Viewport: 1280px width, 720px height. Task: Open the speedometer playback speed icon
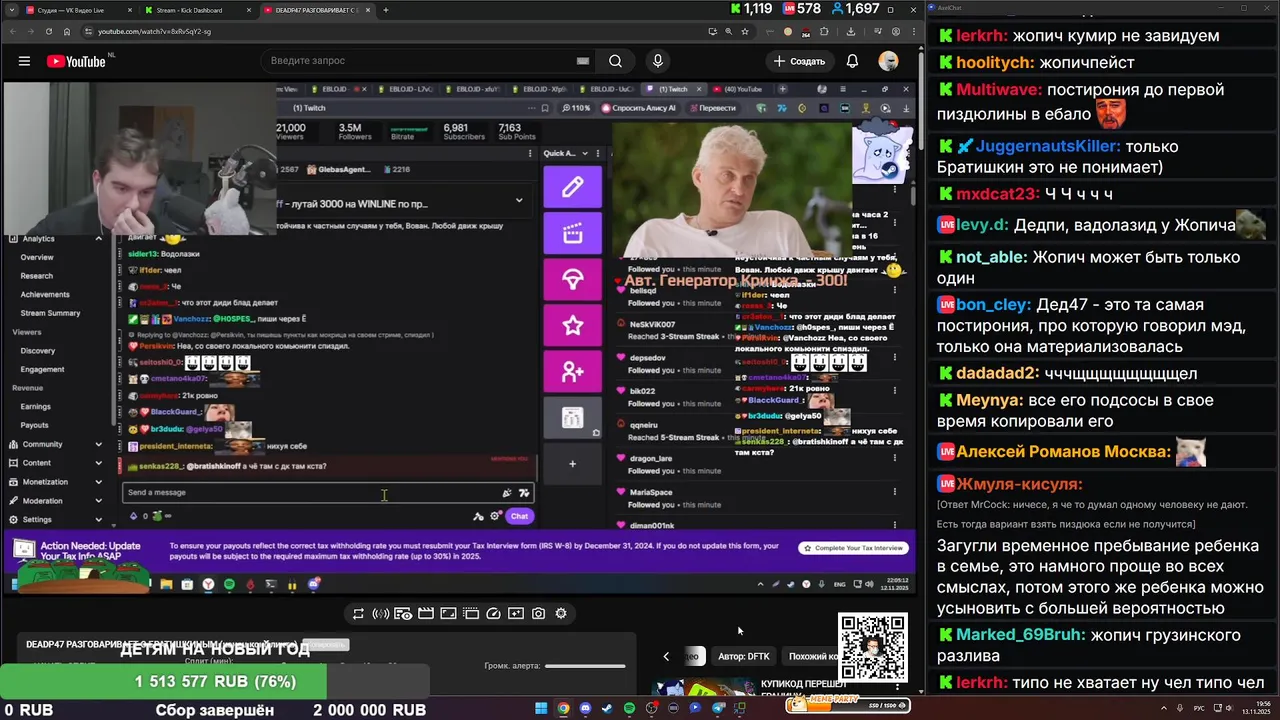click(x=493, y=613)
